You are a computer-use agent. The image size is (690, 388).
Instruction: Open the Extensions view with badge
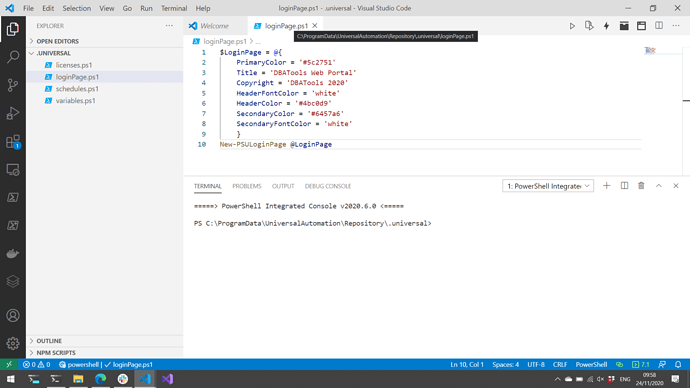click(13, 142)
